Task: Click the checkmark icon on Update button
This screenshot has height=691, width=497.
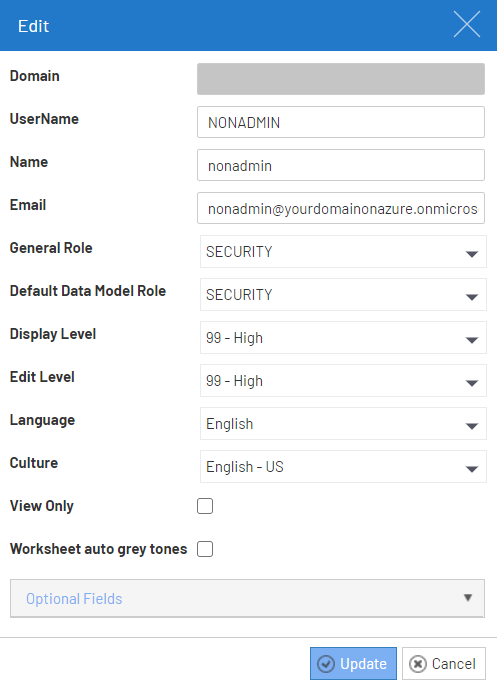Action: [326, 664]
